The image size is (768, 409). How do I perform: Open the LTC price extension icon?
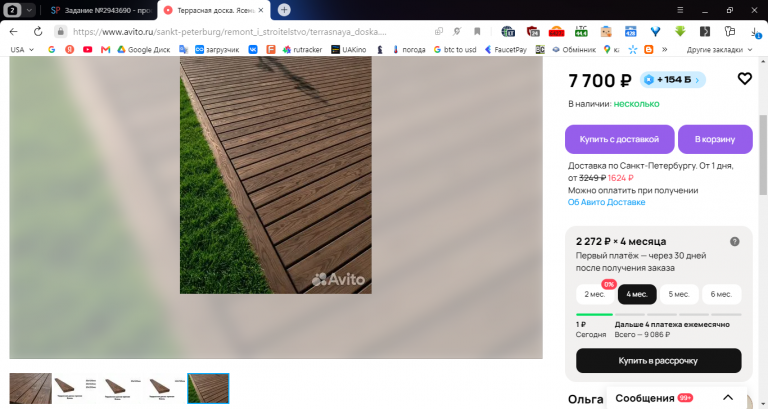[x=581, y=31]
